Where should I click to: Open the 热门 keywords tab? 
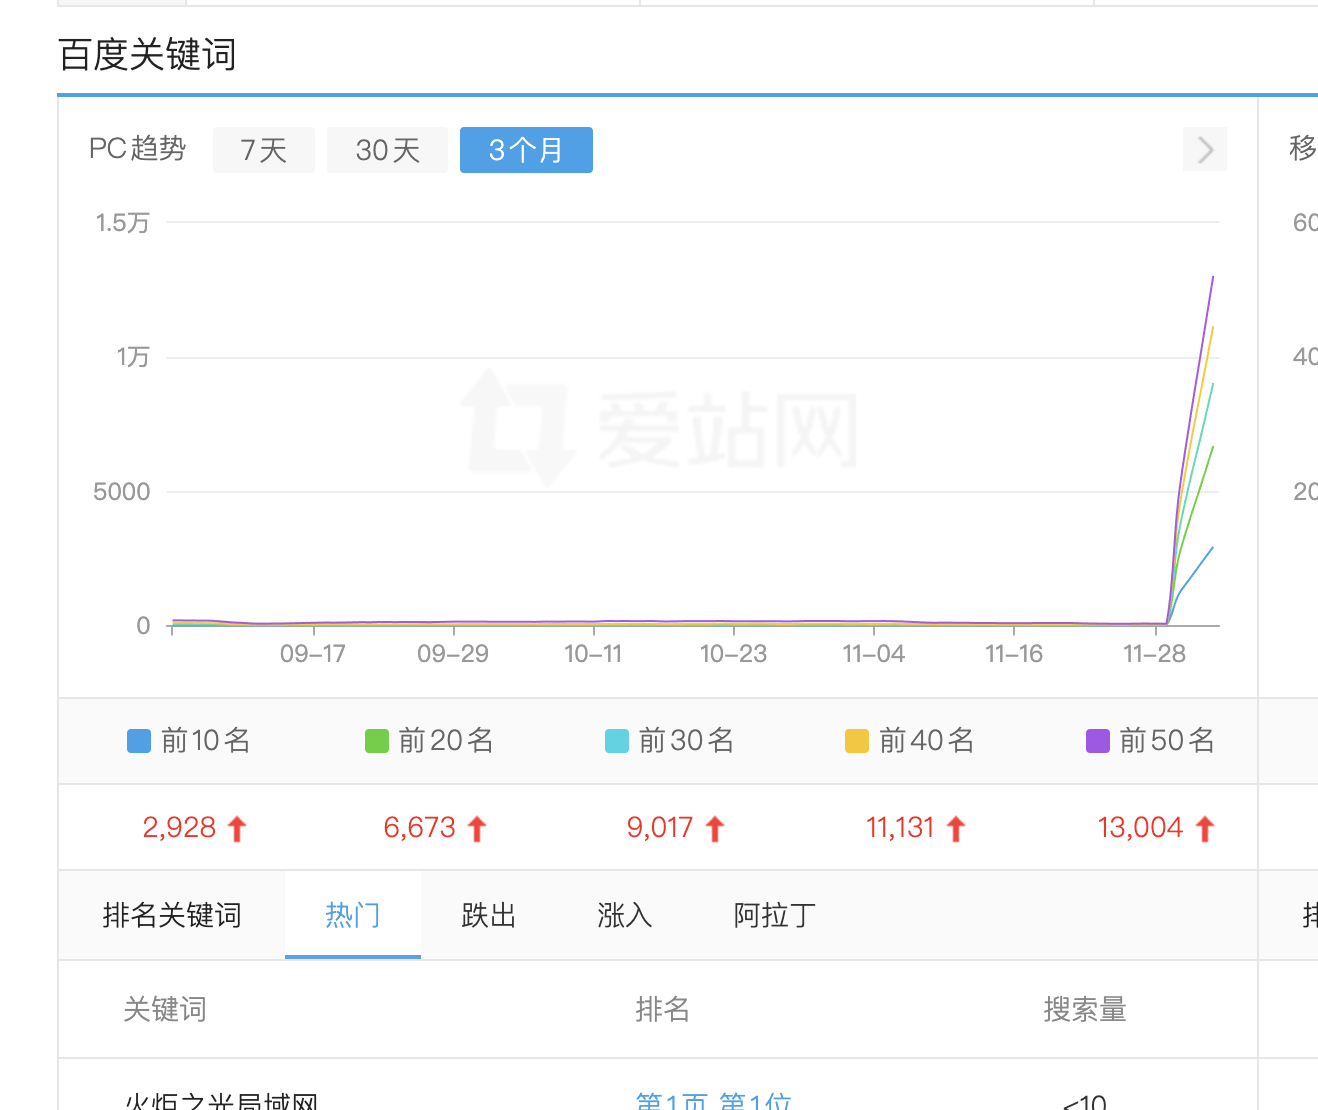[x=353, y=915]
